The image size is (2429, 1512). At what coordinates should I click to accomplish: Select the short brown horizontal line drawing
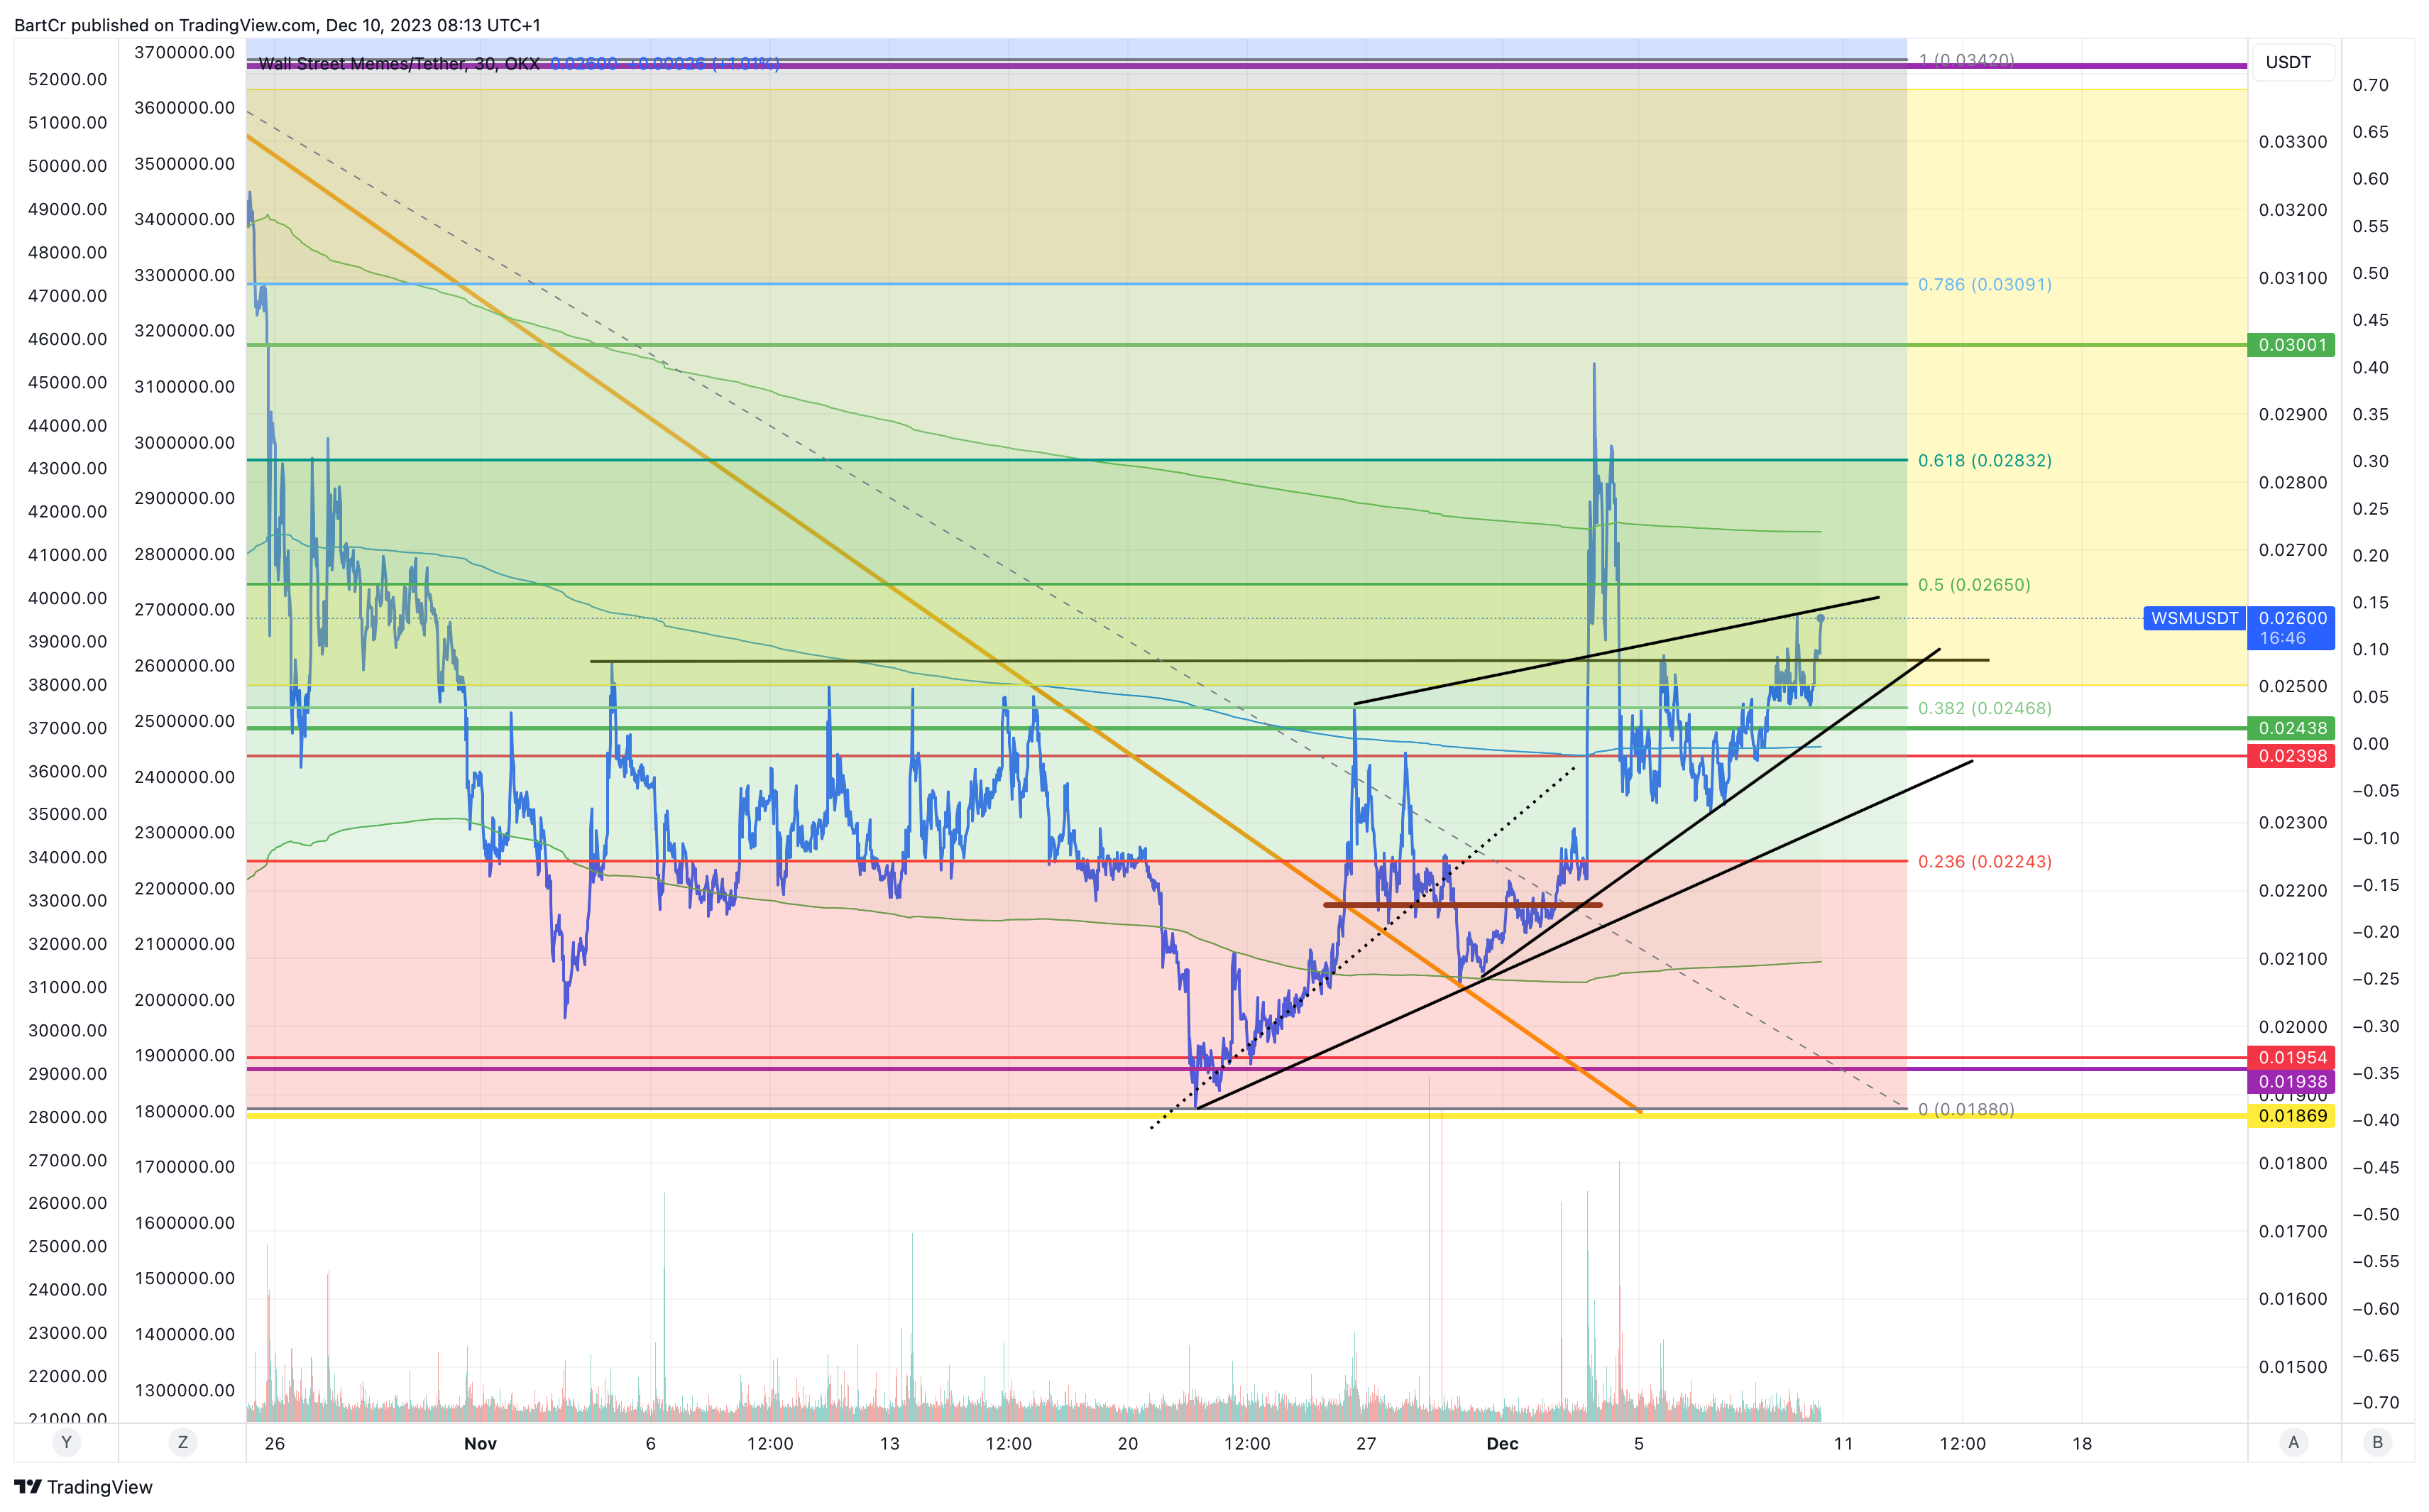coord(1462,905)
